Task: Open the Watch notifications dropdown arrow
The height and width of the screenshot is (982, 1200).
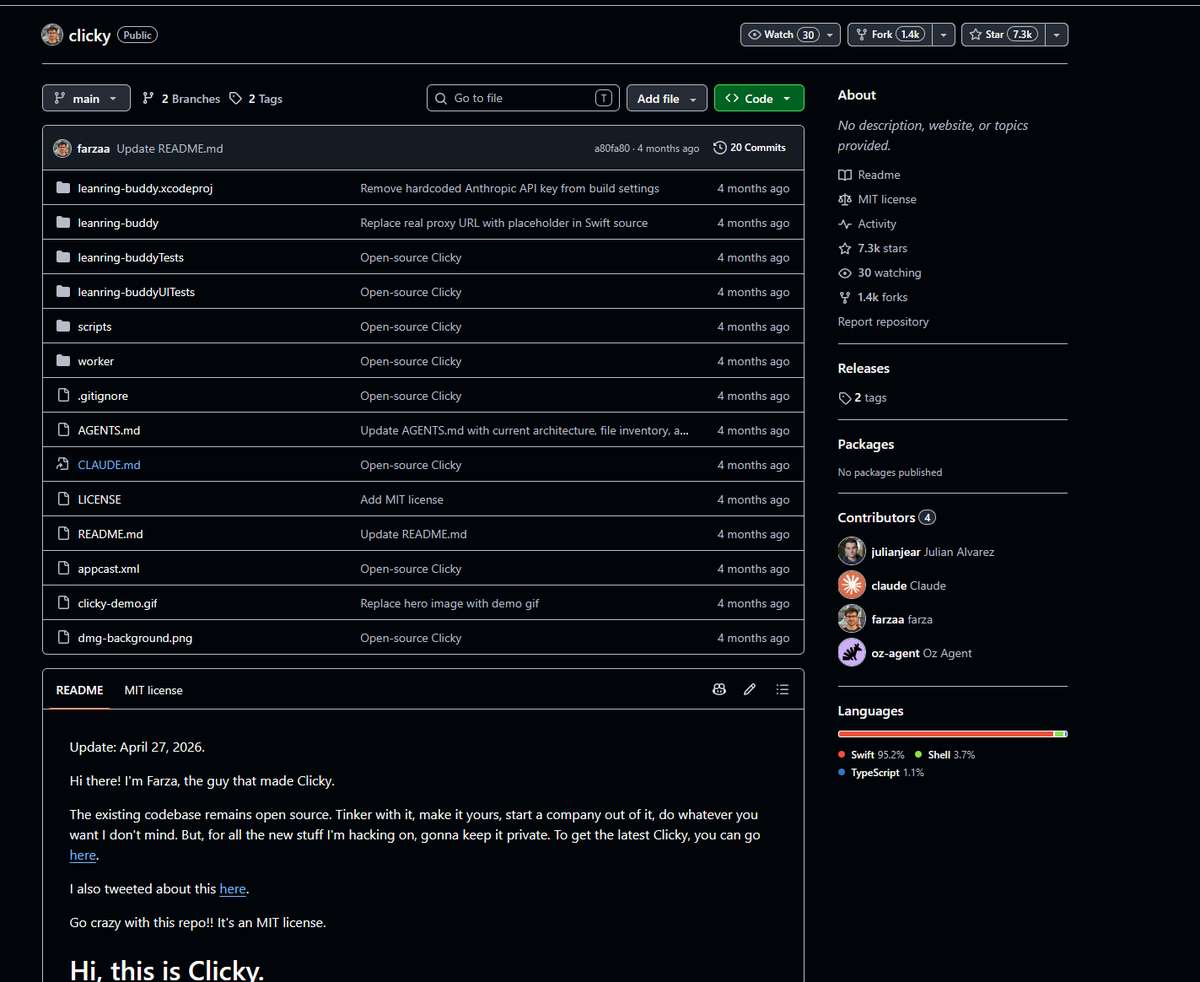Action: (830, 35)
